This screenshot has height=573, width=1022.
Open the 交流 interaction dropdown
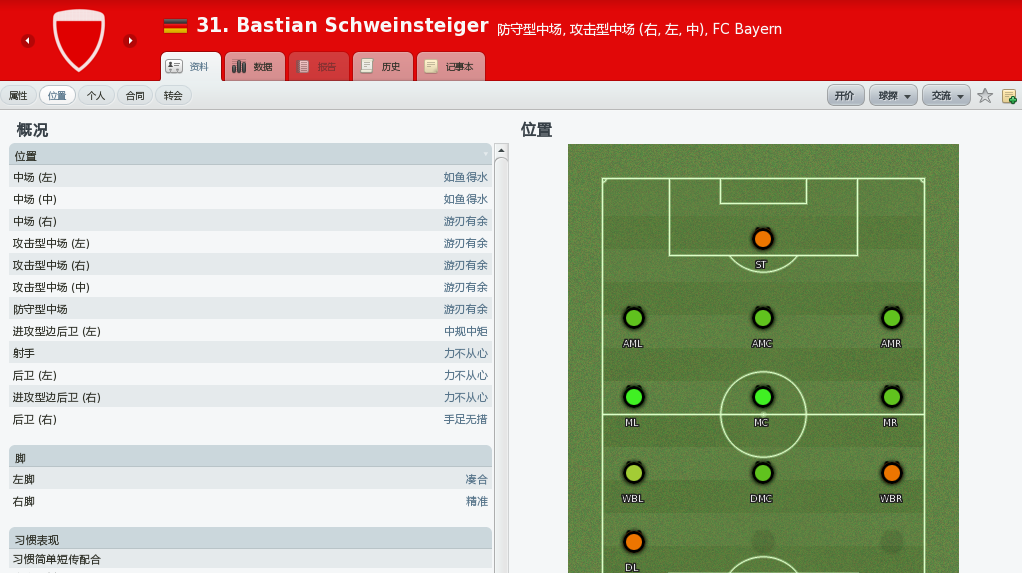click(x=946, y=96)
